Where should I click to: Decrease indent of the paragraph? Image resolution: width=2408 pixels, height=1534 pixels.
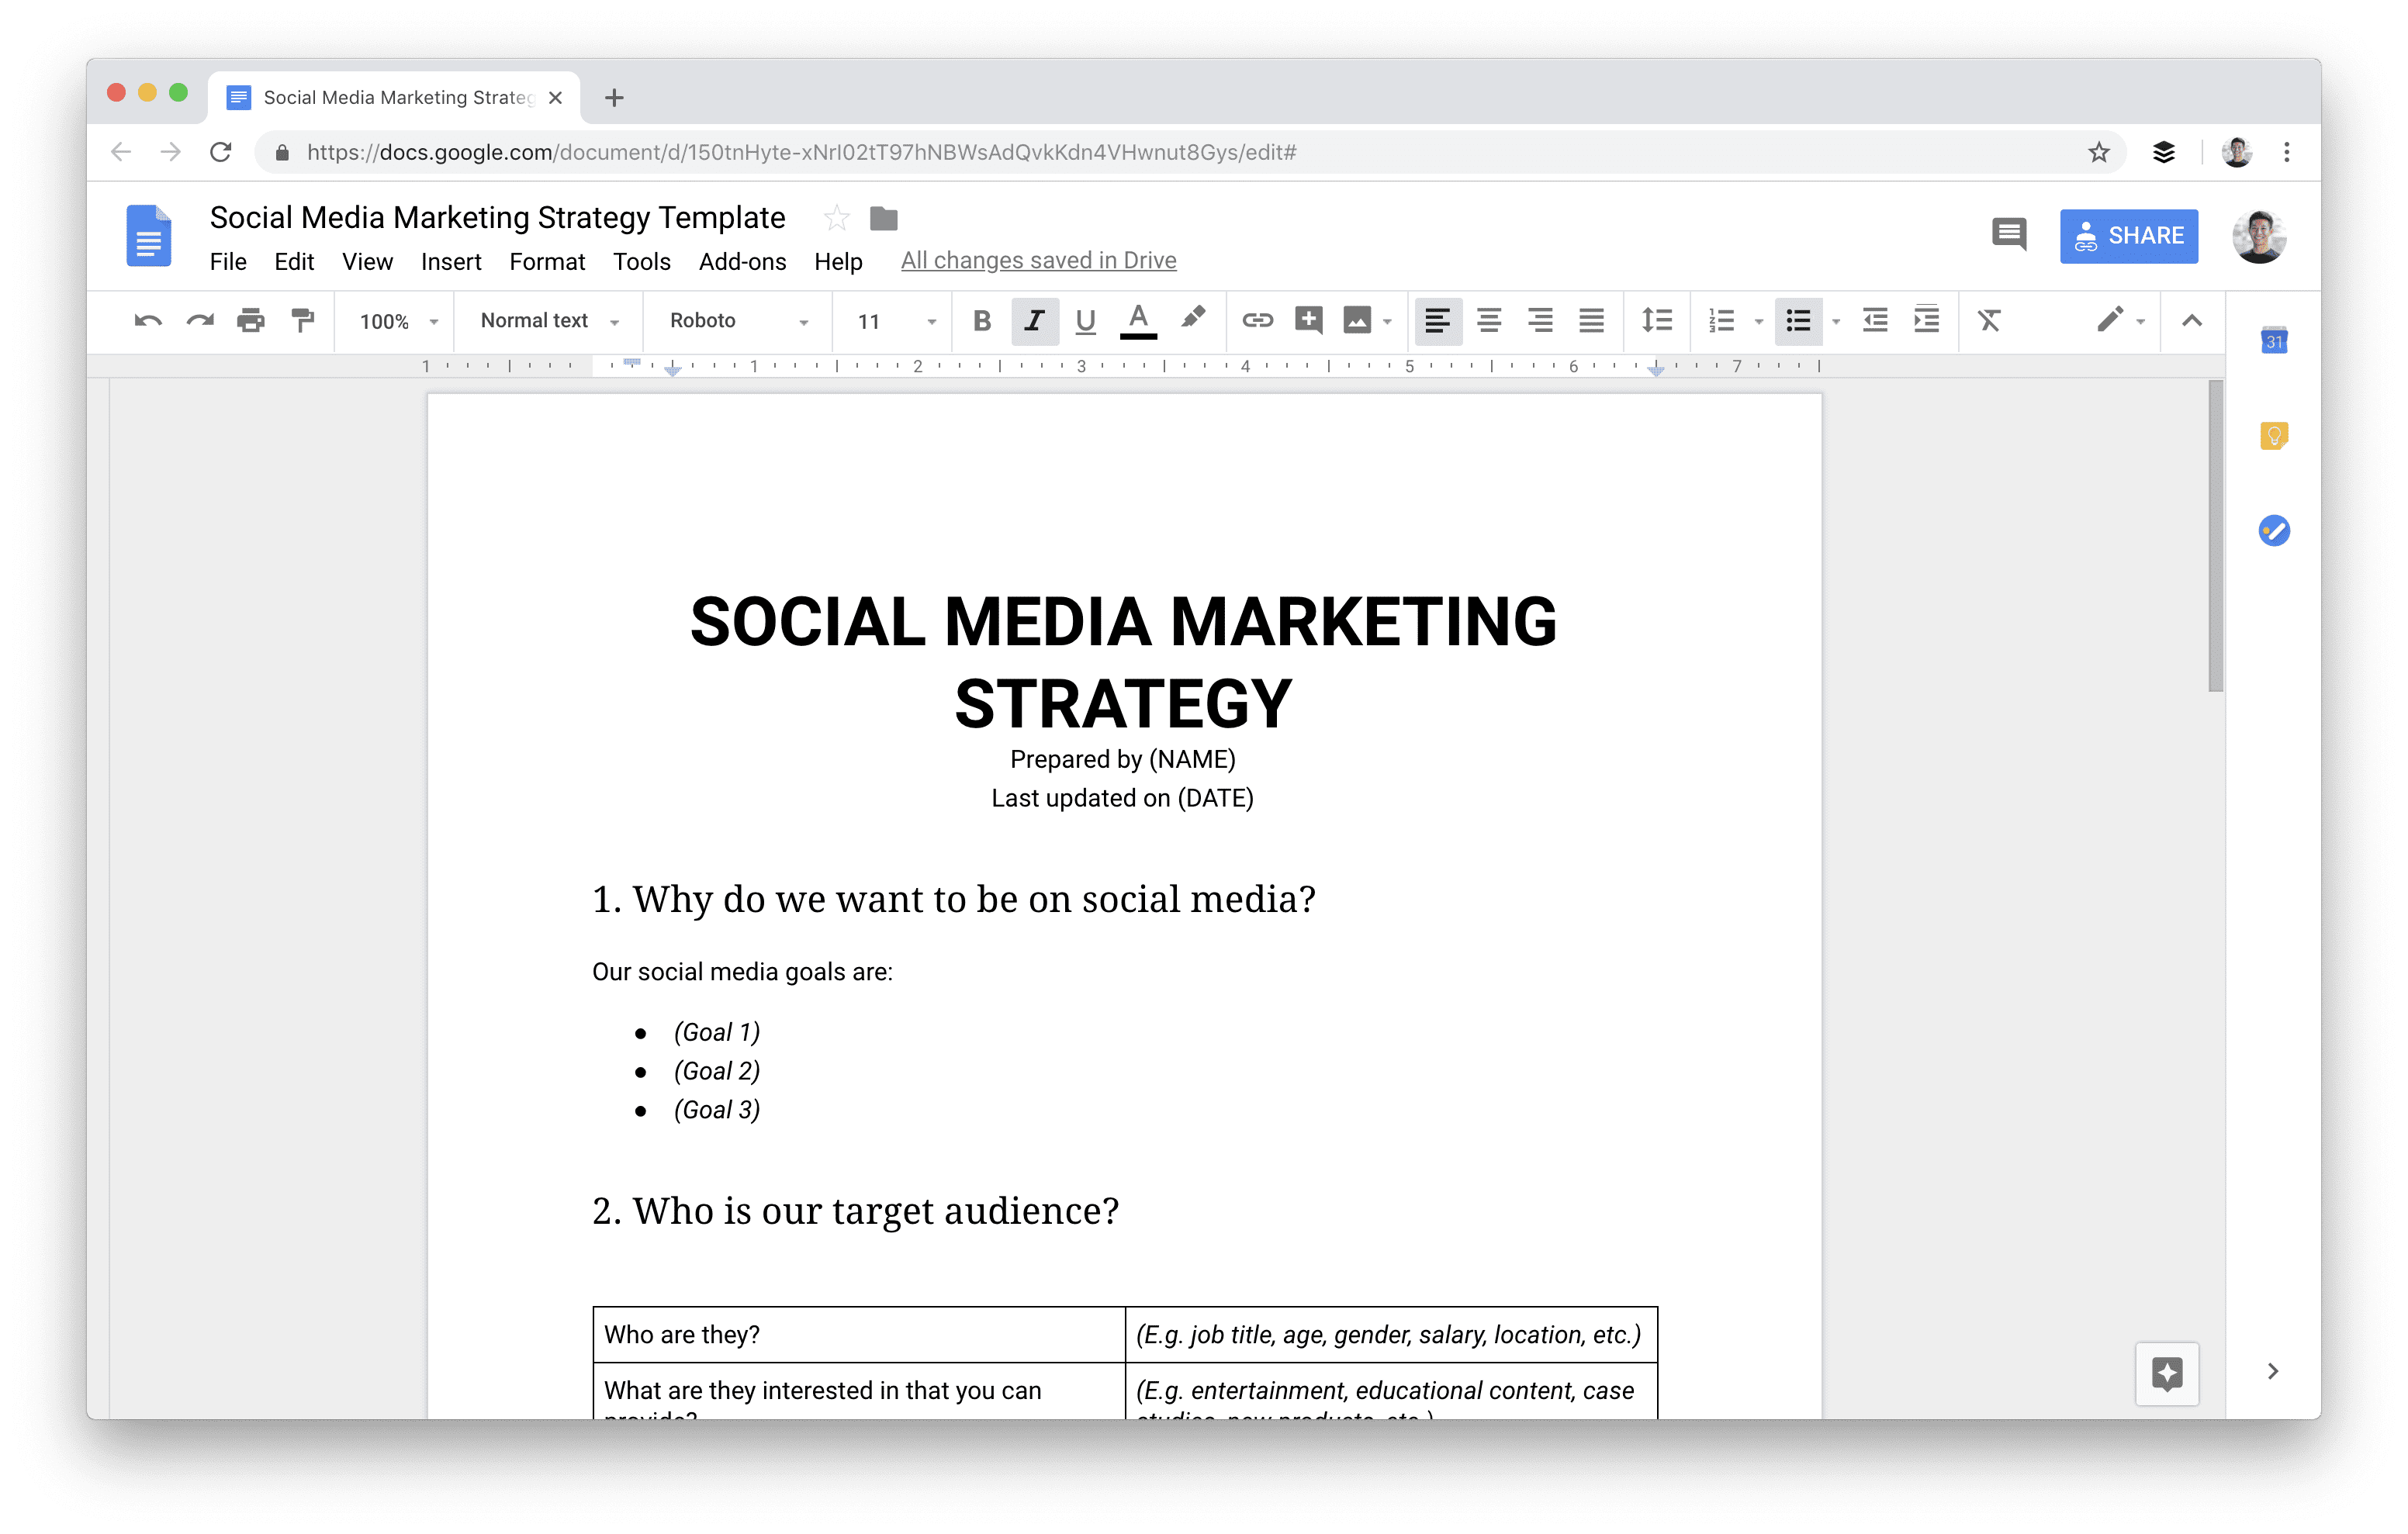(x=1875, y=321)
